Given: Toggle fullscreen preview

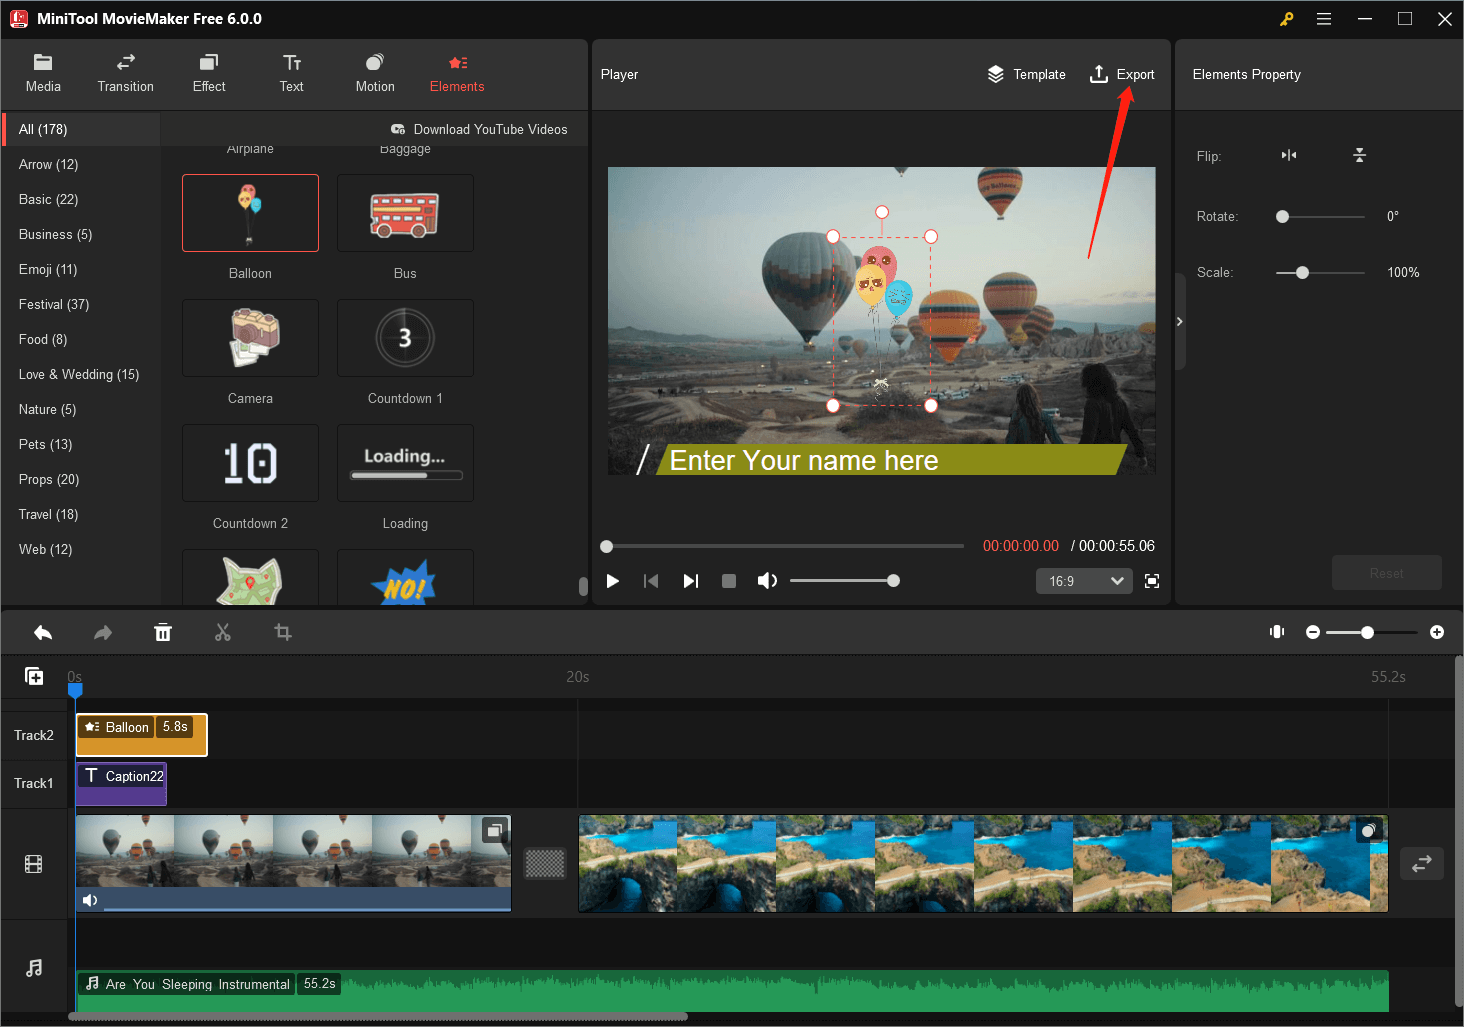Looking at the screenshot, I should click(x=1152, y=581).
